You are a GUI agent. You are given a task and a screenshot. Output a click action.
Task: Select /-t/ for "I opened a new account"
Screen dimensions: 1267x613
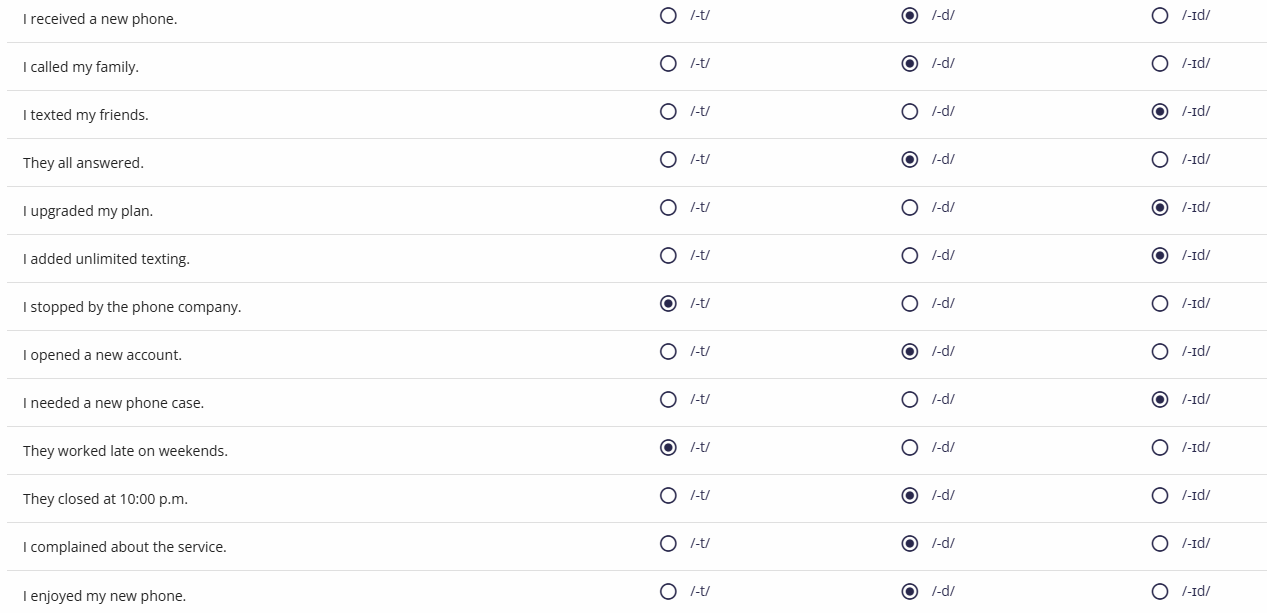coord(668,351)
